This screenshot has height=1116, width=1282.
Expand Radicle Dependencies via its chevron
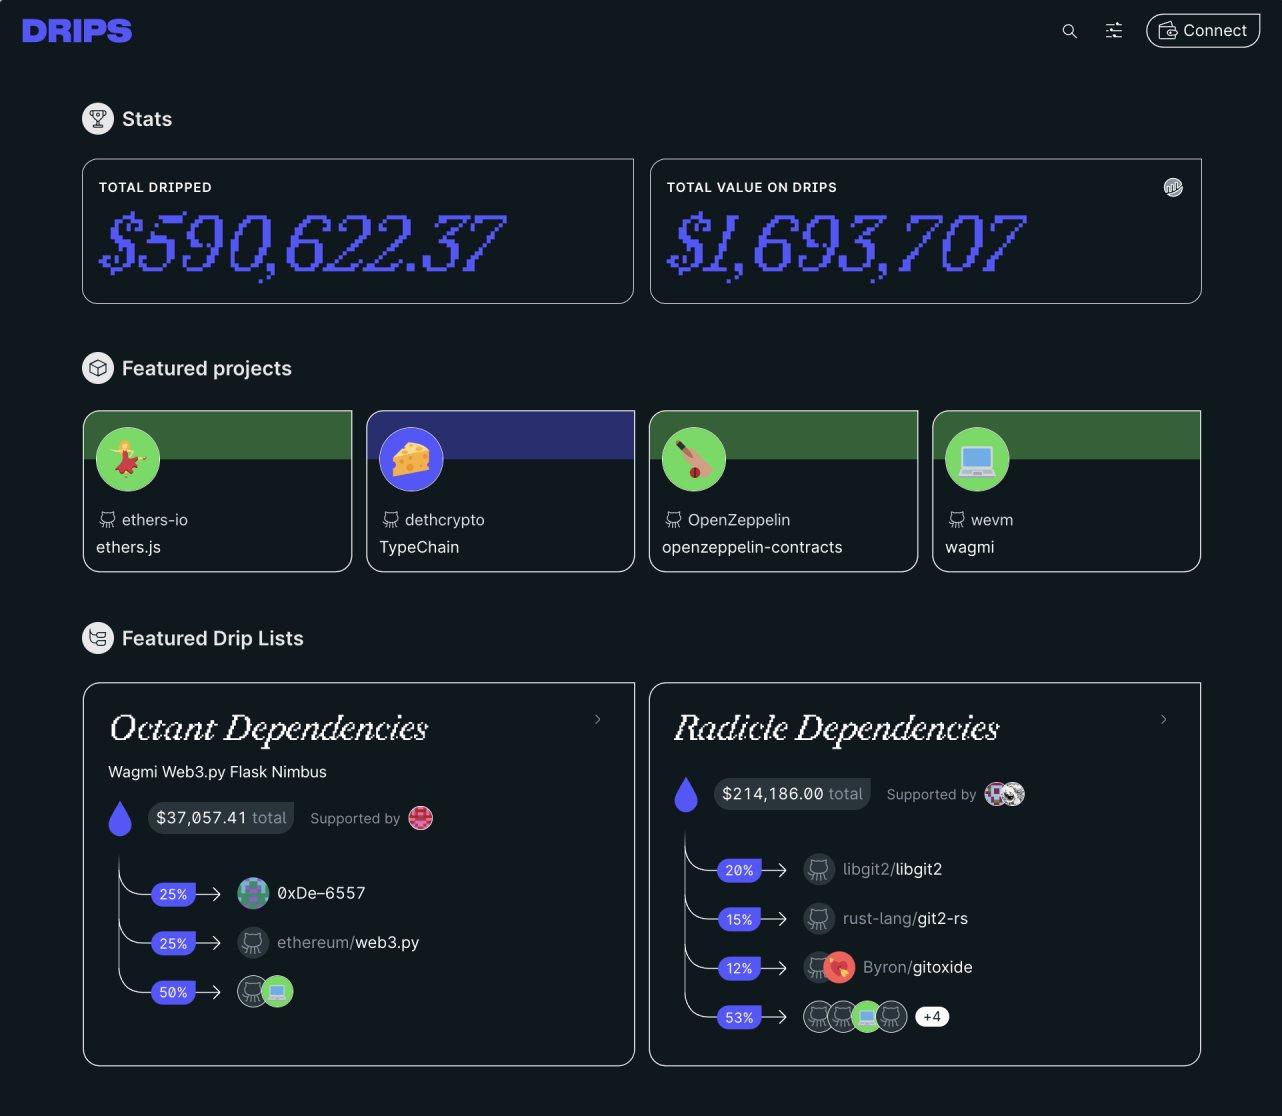[1163, 719]
